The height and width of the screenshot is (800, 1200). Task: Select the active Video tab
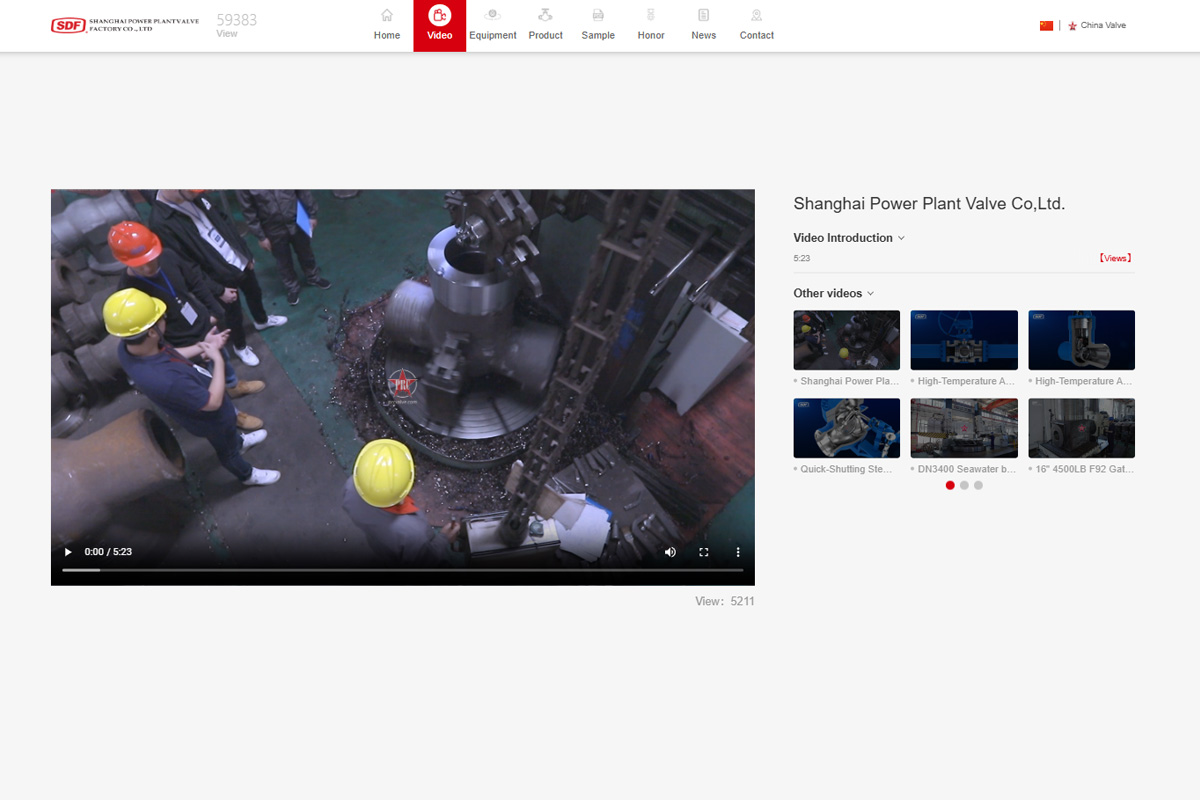click(439, 26)
